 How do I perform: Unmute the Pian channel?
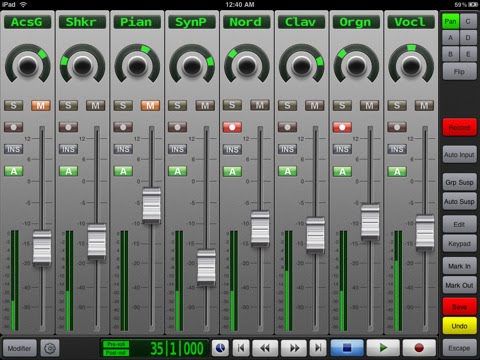pos(150,106)
